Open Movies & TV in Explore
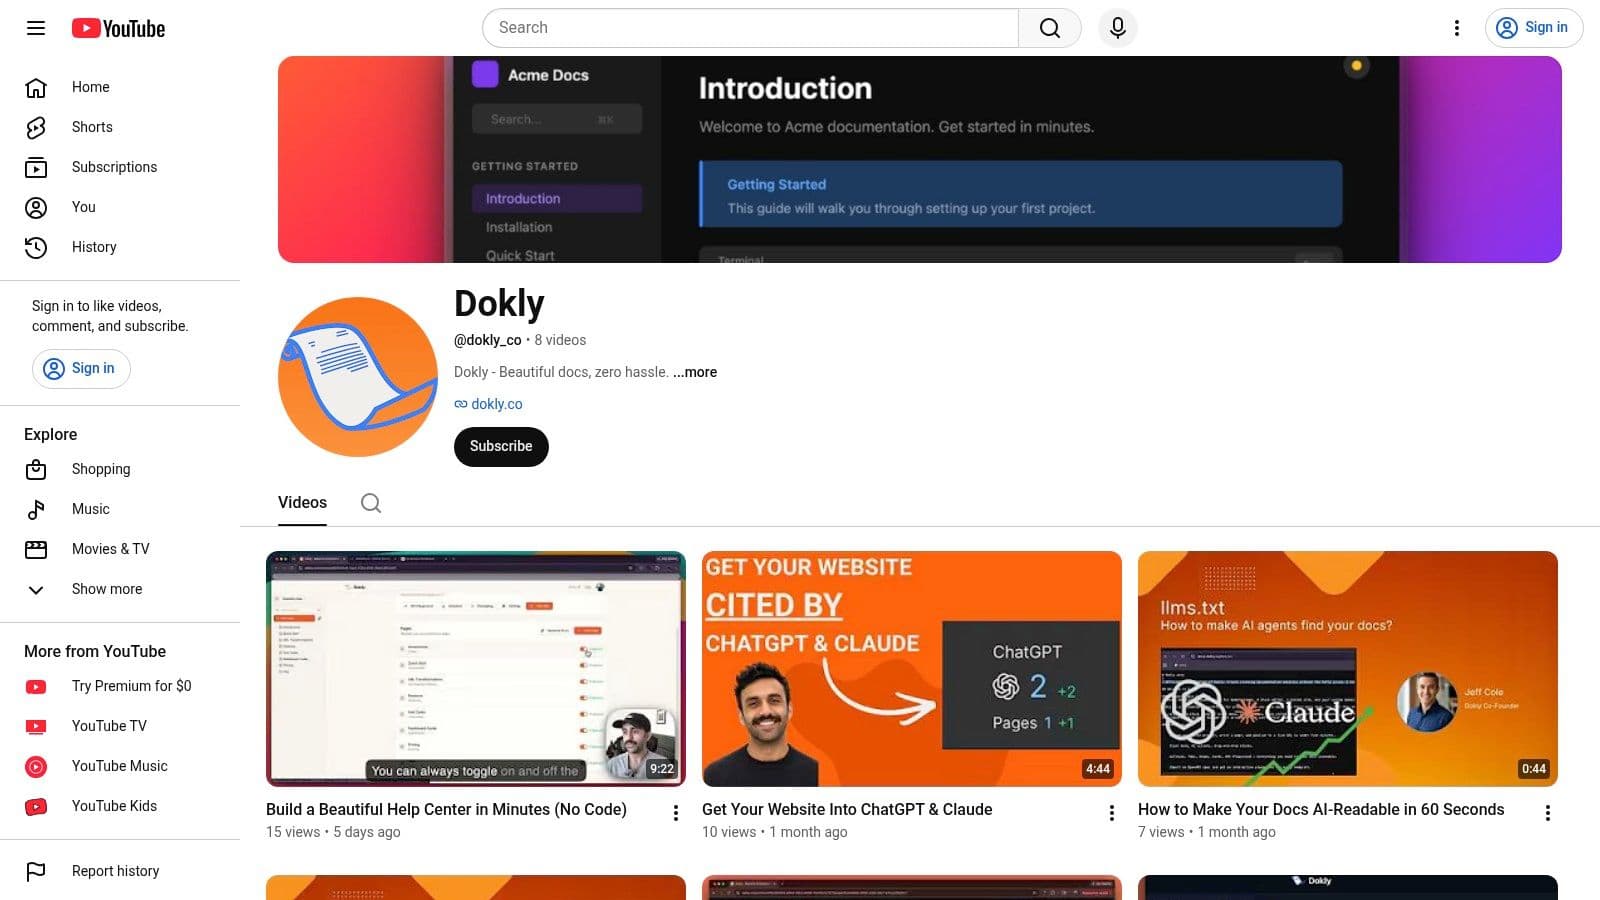 [x=120, y=549]
